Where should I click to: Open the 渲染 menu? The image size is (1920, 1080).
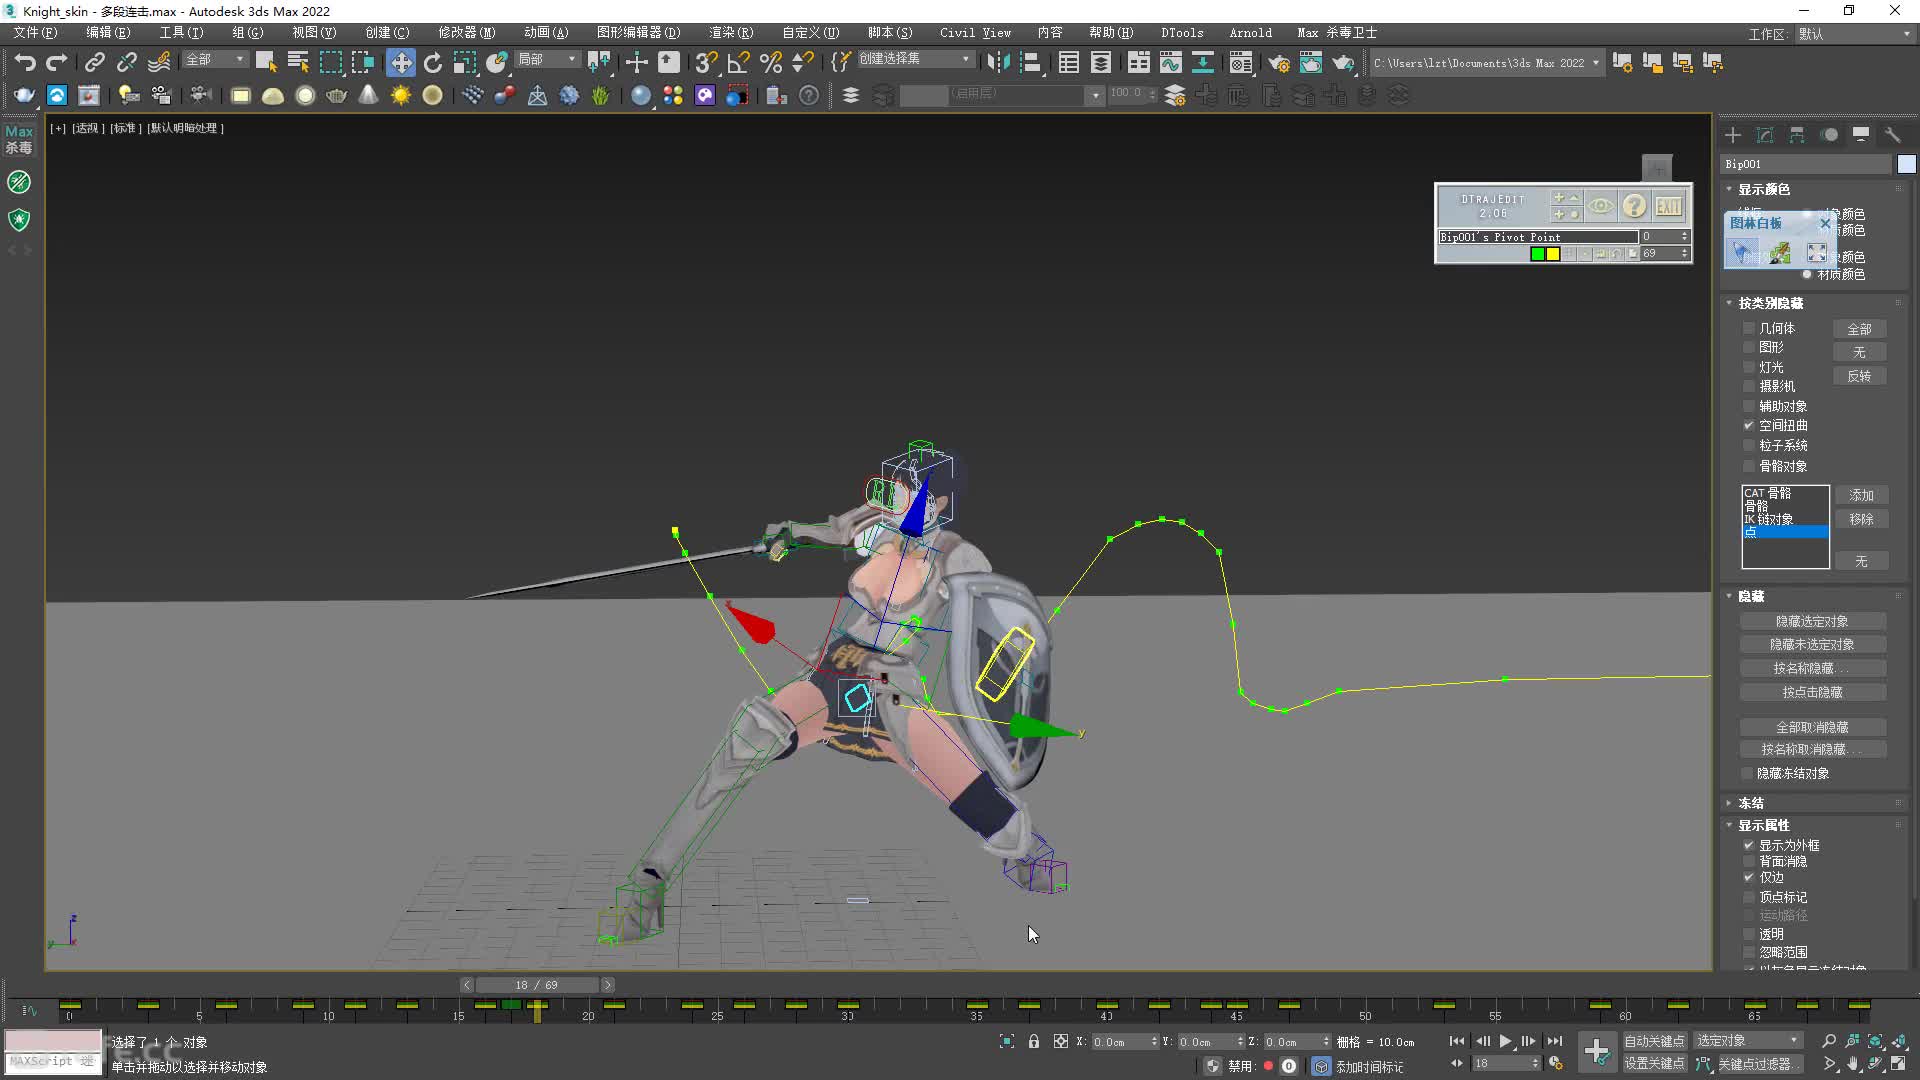click(x=731, y=33)
